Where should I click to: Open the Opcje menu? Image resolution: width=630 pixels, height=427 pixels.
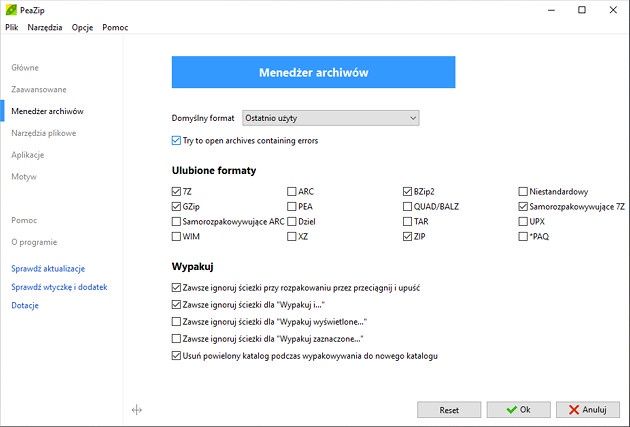click(82, 27)
